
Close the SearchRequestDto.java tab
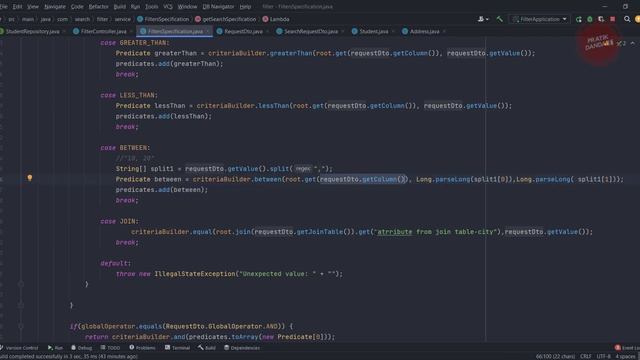coord(342,31)
